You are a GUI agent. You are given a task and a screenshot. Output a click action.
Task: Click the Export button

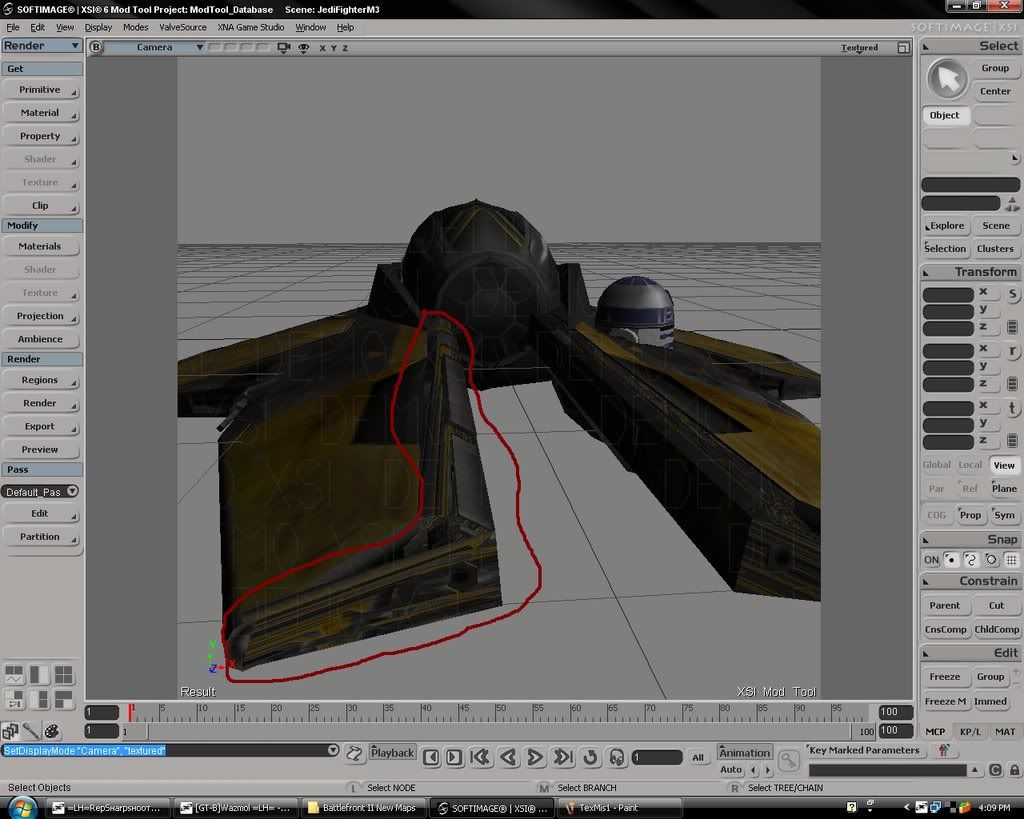click(41, 426)
